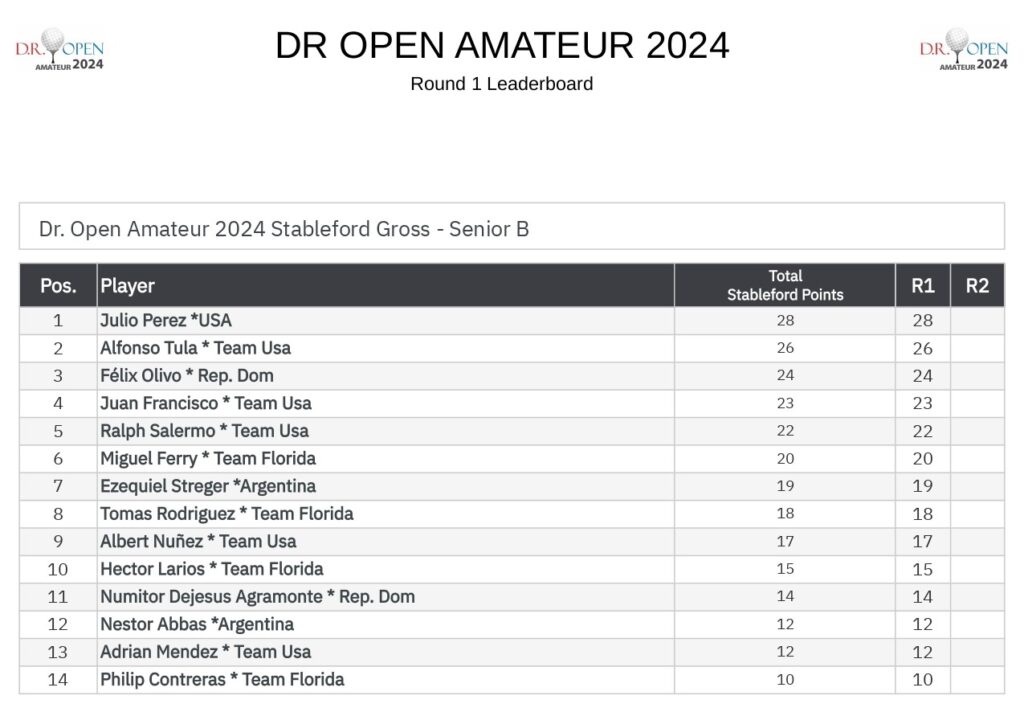
Task: Select Félix Olivo * Rep. Dom row
Action: [512, 376]
